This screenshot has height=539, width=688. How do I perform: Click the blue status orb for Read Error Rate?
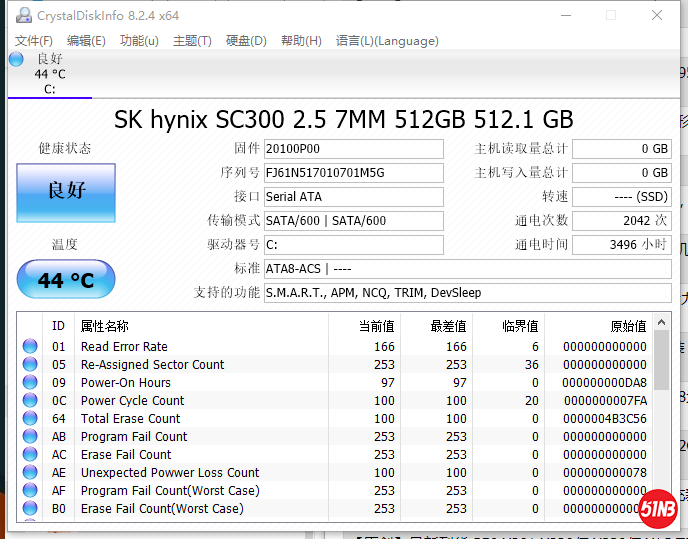pos(30,347)
